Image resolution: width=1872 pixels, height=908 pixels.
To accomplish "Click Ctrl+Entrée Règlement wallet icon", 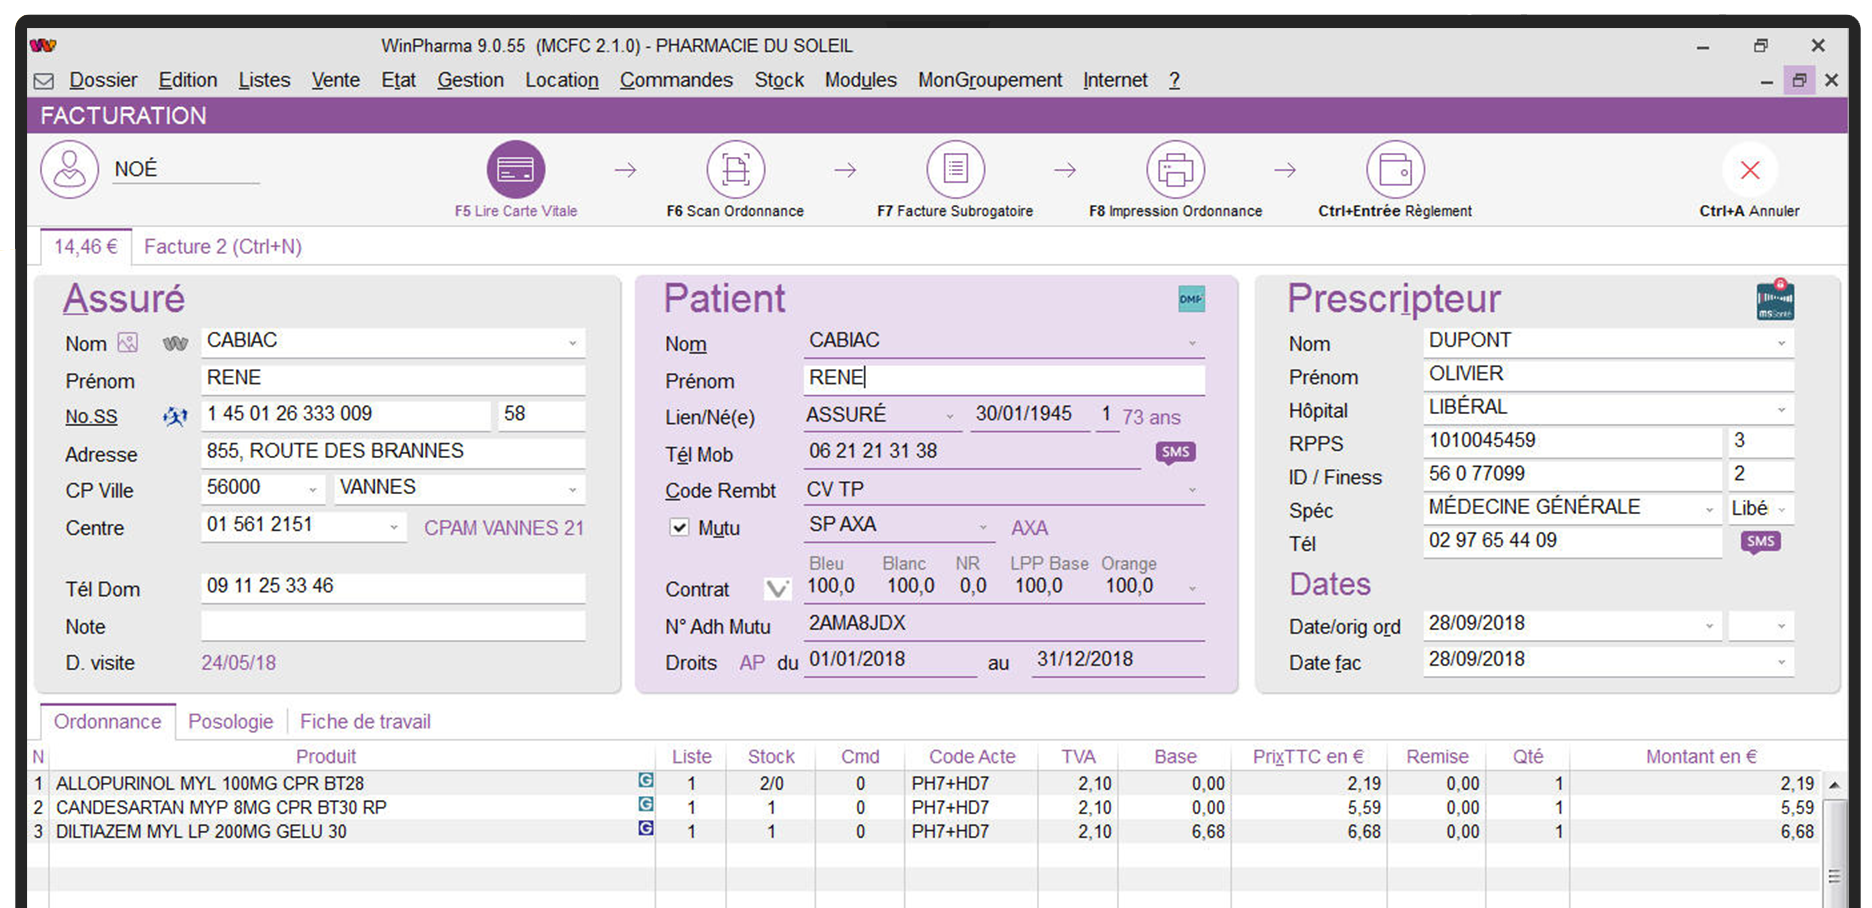I will (x=1395, y=169).
